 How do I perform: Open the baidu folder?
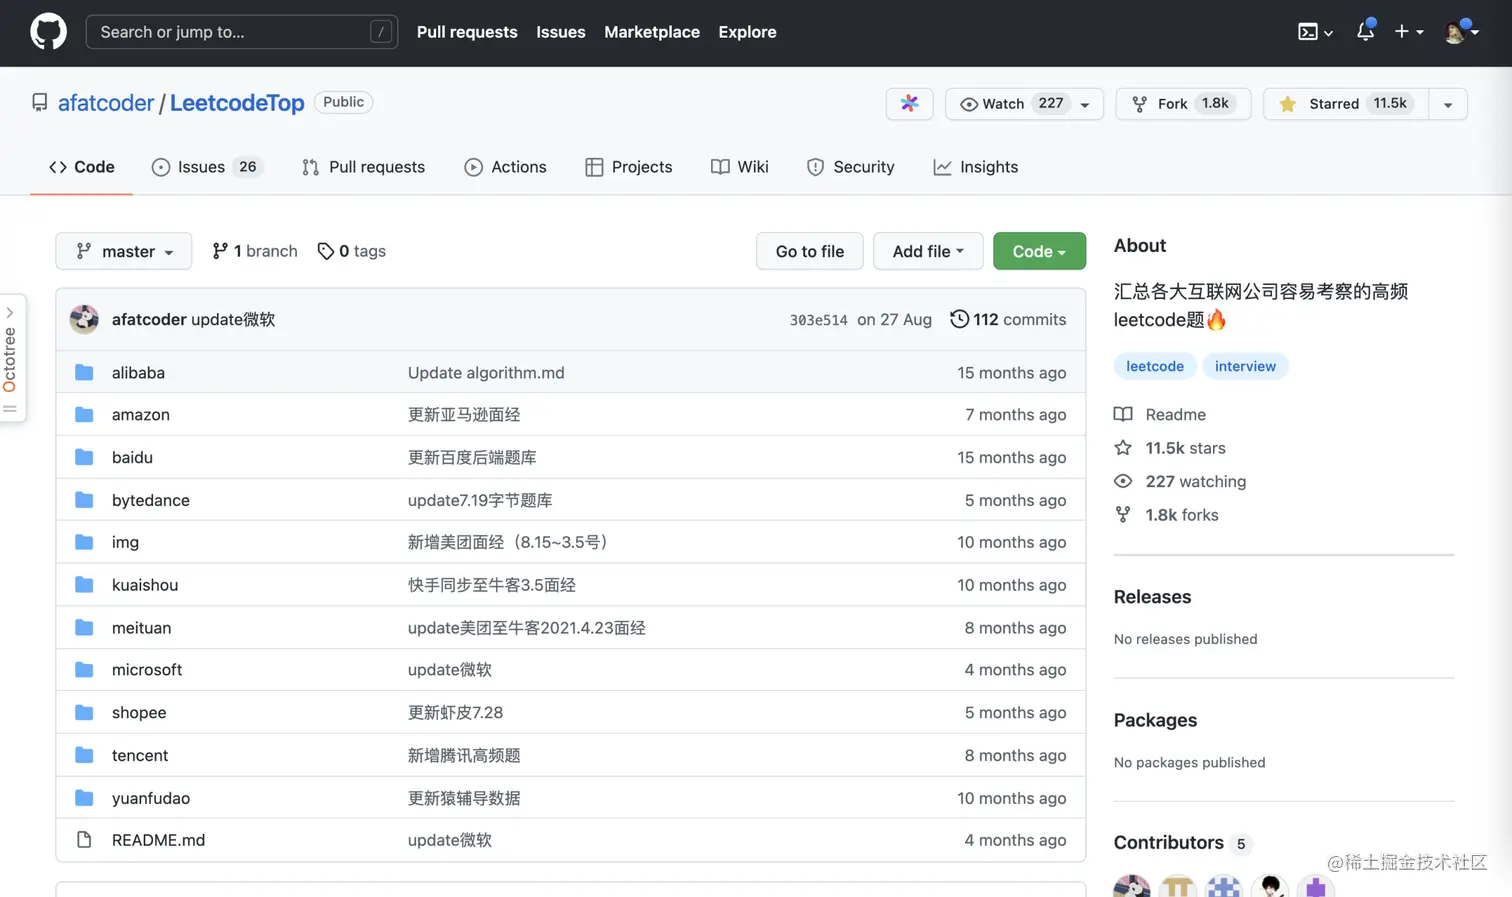pos(132,457)
